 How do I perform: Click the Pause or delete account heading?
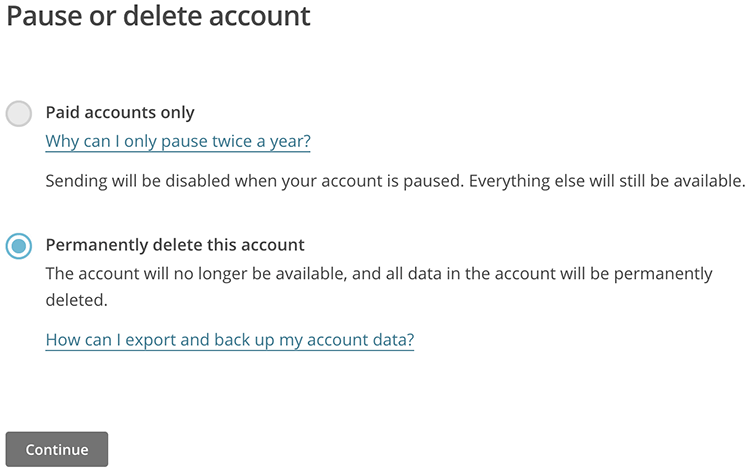tap(159, 17)
